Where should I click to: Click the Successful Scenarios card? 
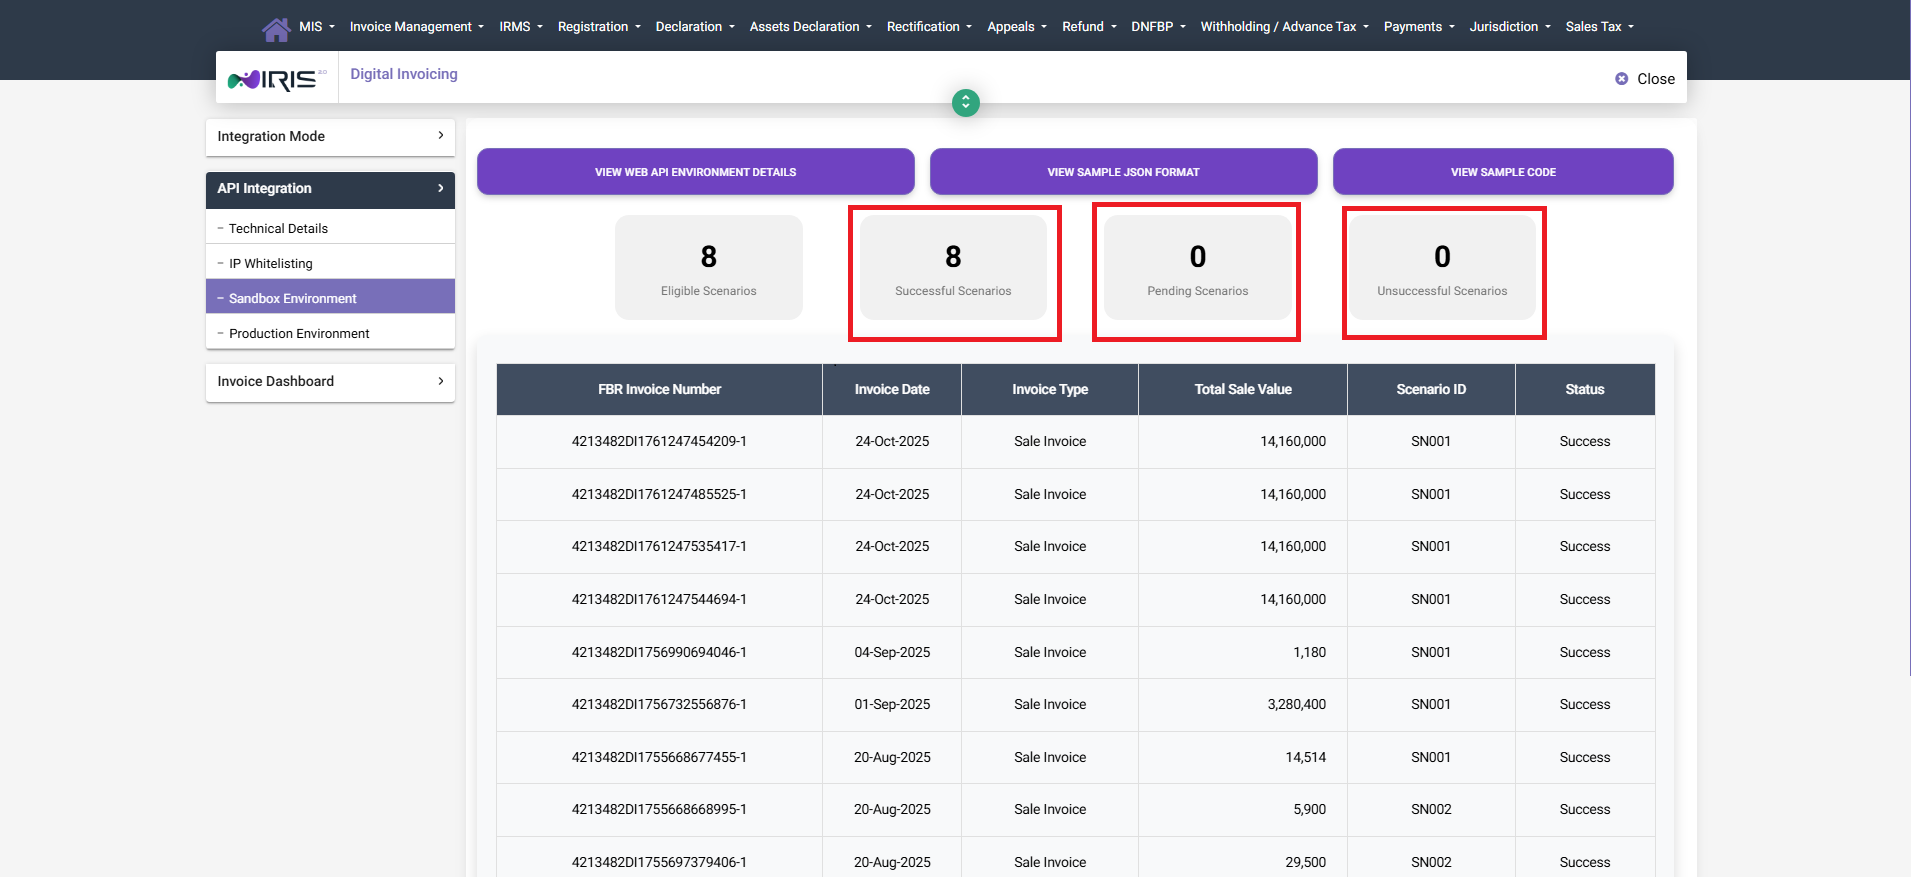953,268
